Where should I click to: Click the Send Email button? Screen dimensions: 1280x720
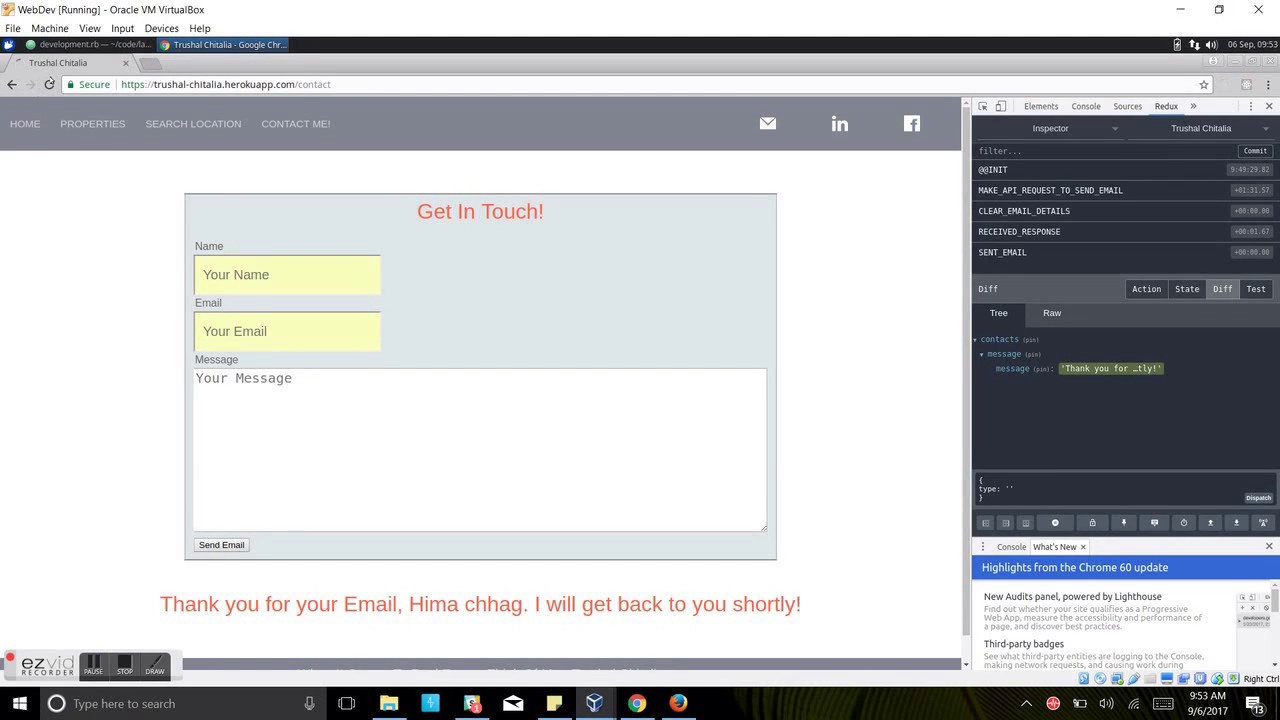click(221, 545)
